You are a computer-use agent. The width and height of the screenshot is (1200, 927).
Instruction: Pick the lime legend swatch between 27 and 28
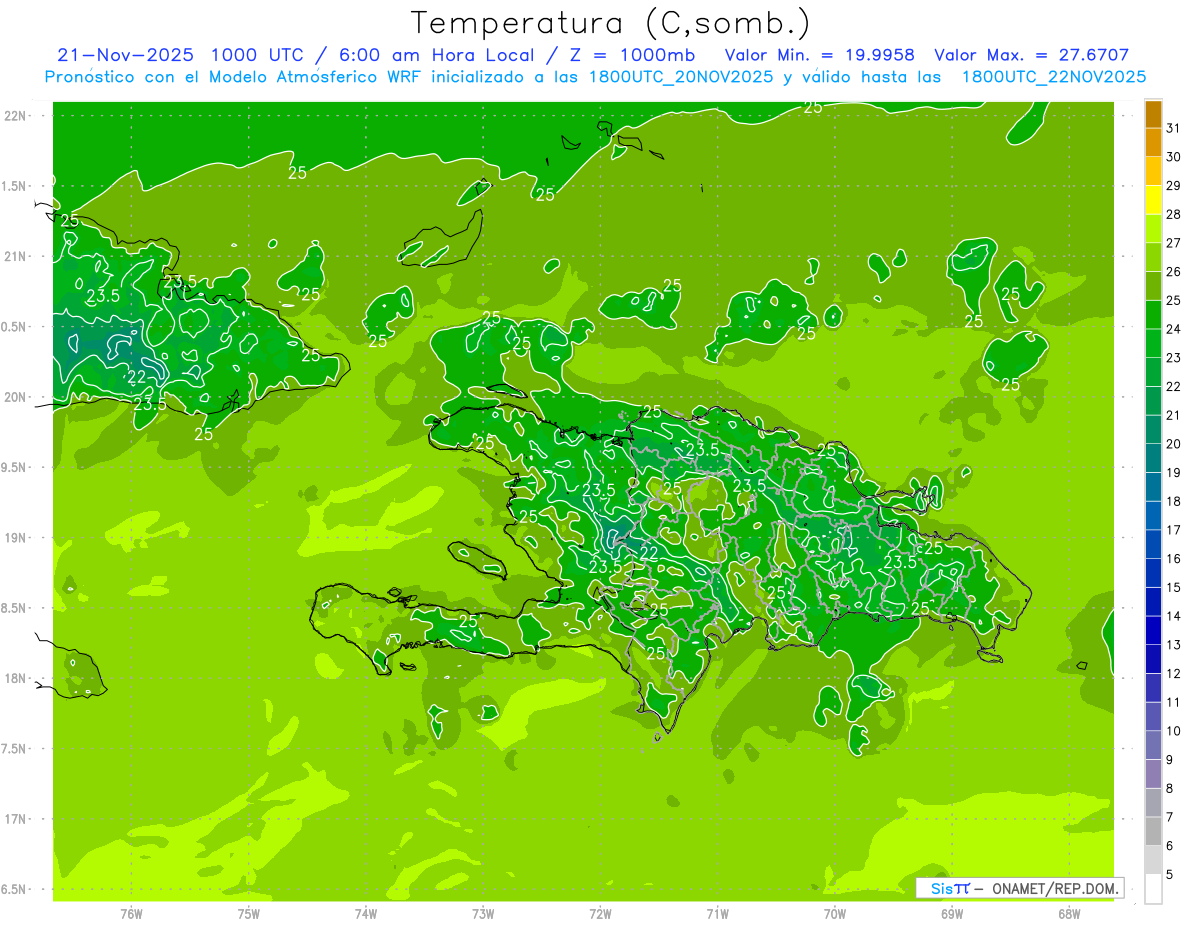(1153, 229)
